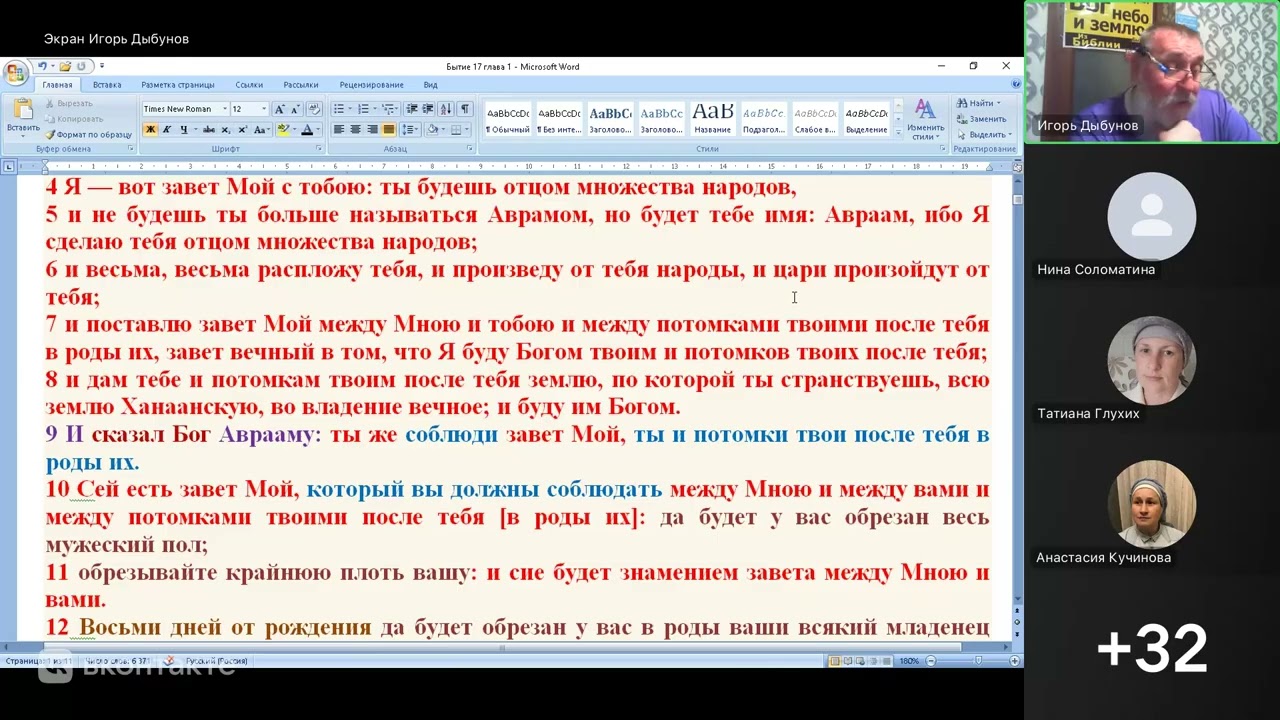This screenshot has width=1280, height=720.
Task: Click Изменить стили button
Action: 925,119
